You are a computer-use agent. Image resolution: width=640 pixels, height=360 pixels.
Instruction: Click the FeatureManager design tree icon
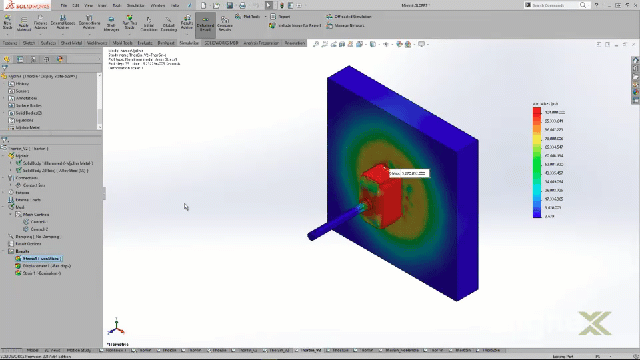coord(7,59)
